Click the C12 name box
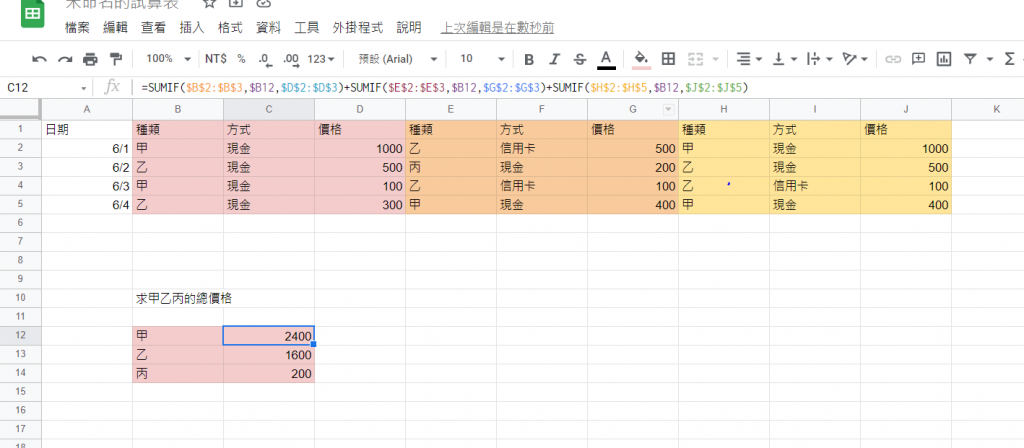This screenshot has width=1024, height=448. (x=39, y=88)
